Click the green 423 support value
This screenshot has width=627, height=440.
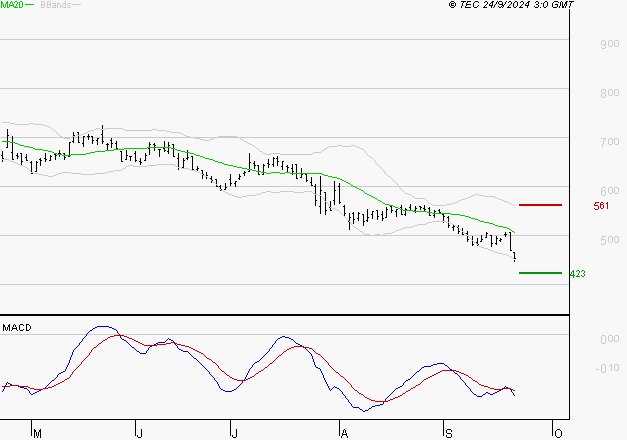pyautogui.click(x=577, y=274)
